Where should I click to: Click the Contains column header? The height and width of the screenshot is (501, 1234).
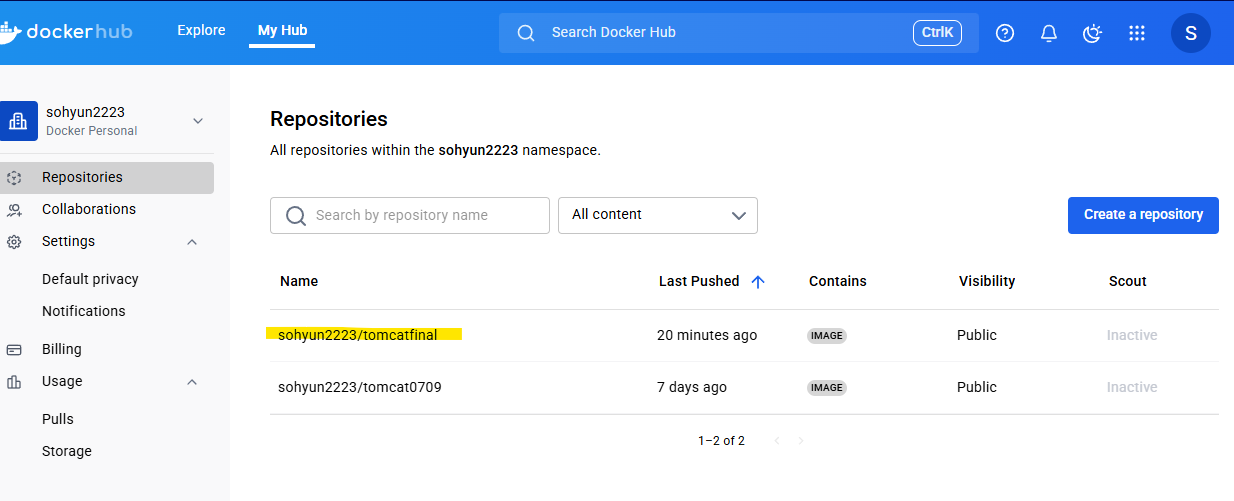(838, 281)
